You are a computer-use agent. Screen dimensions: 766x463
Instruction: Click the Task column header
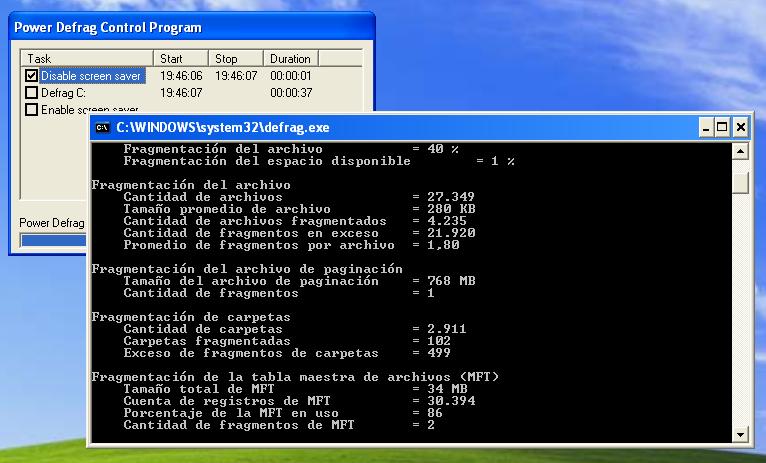click(x=87, y=59)
